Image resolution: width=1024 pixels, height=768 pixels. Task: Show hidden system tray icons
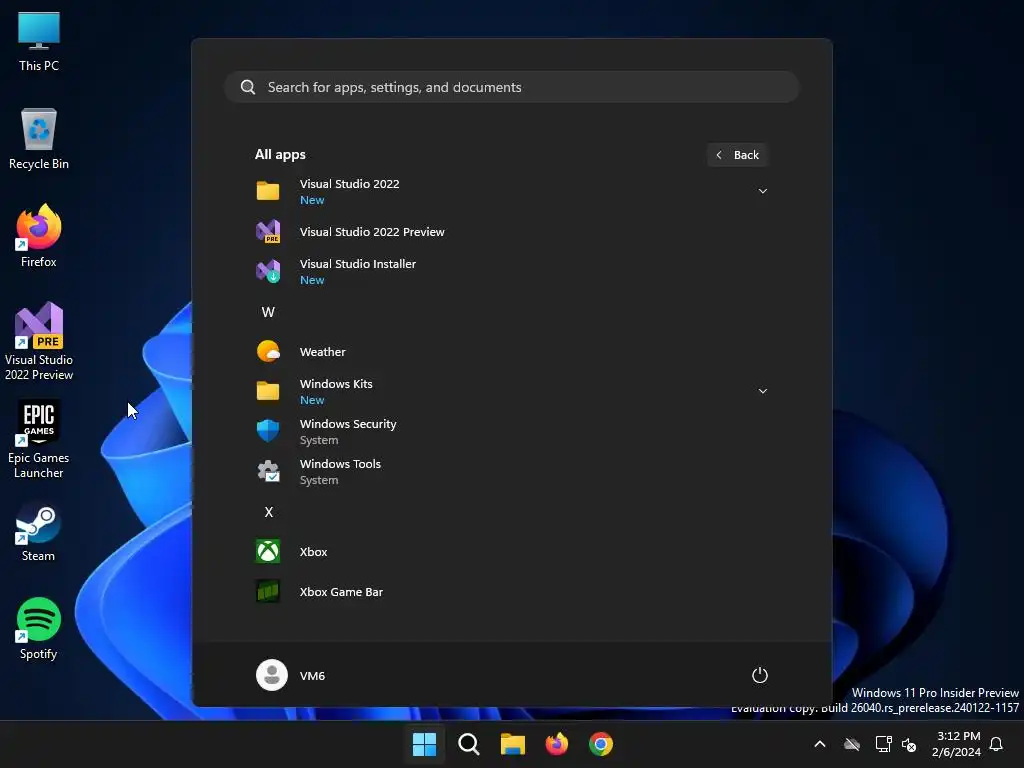click(820, 744)
